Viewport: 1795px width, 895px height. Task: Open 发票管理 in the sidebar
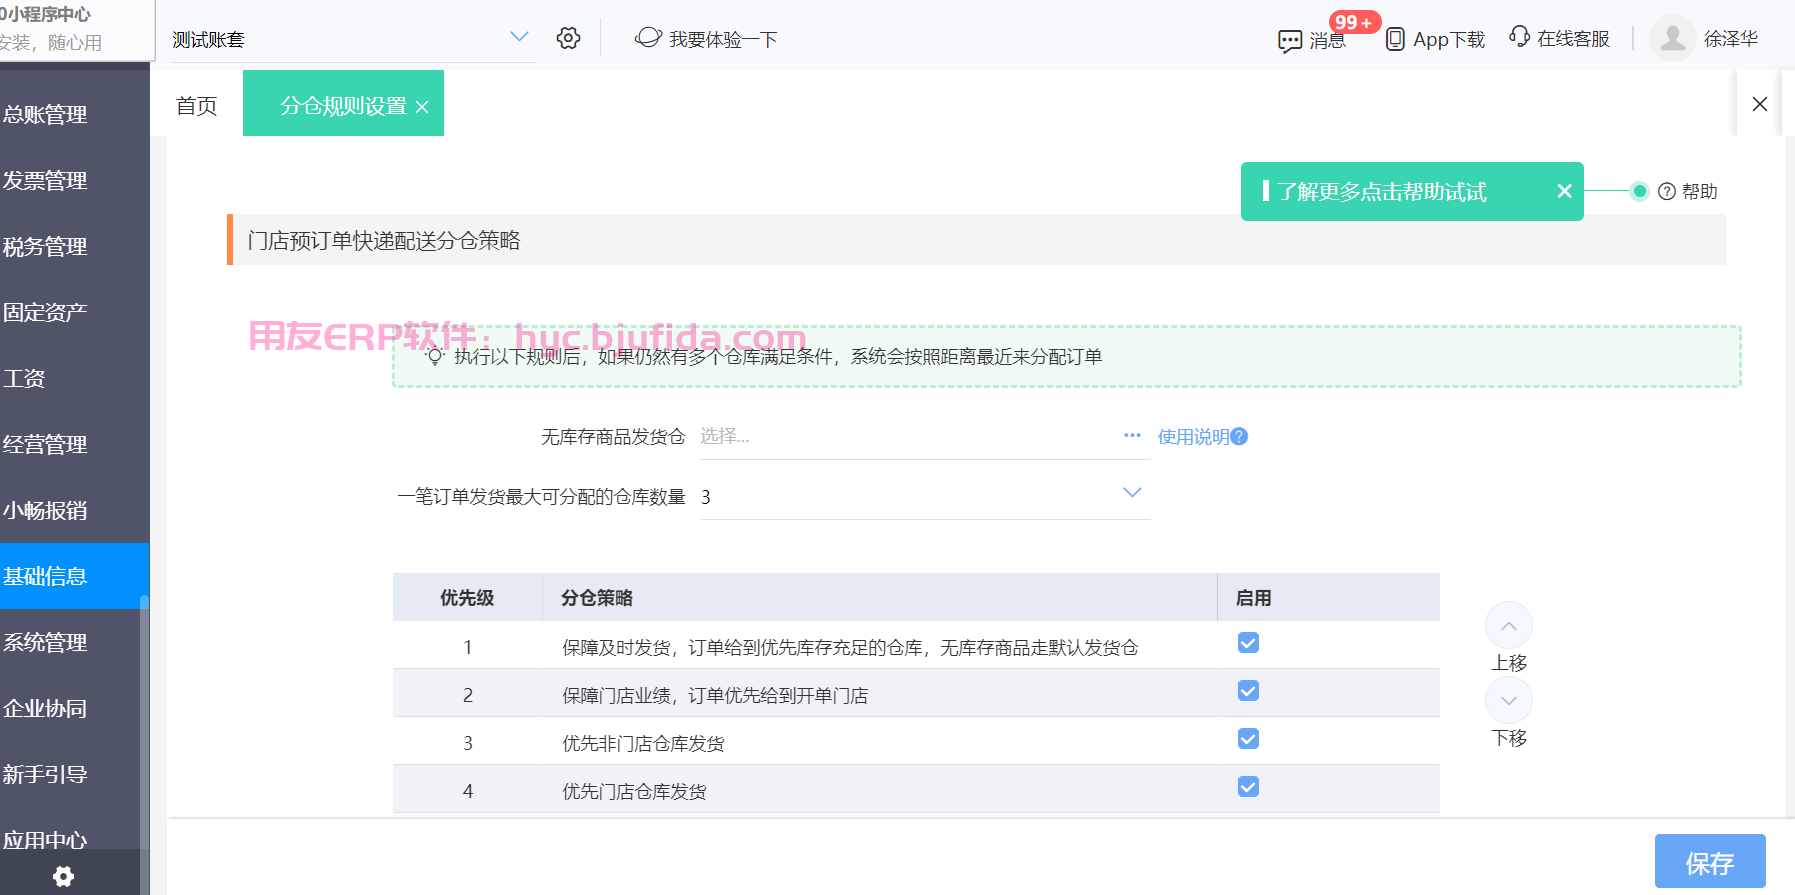tap(75, 180)
